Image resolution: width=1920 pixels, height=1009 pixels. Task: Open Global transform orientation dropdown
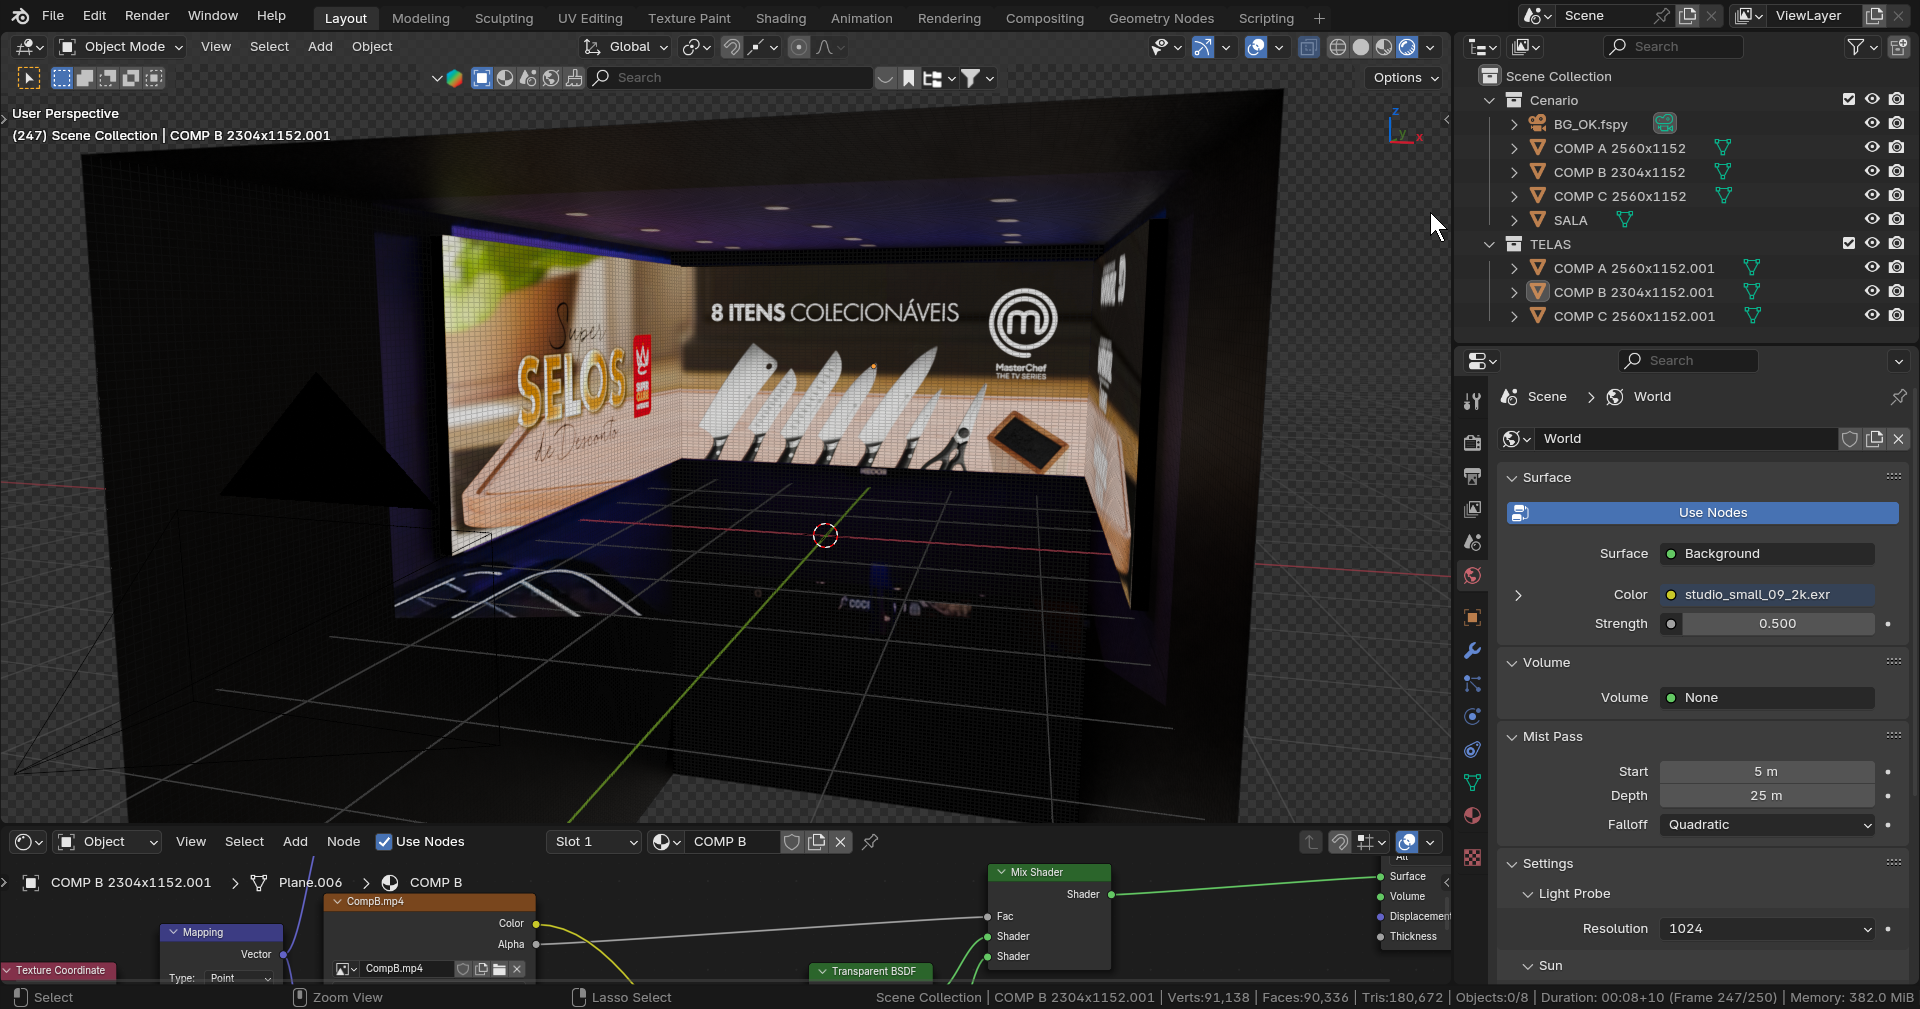pyautogui.click(x=626, y=47)
